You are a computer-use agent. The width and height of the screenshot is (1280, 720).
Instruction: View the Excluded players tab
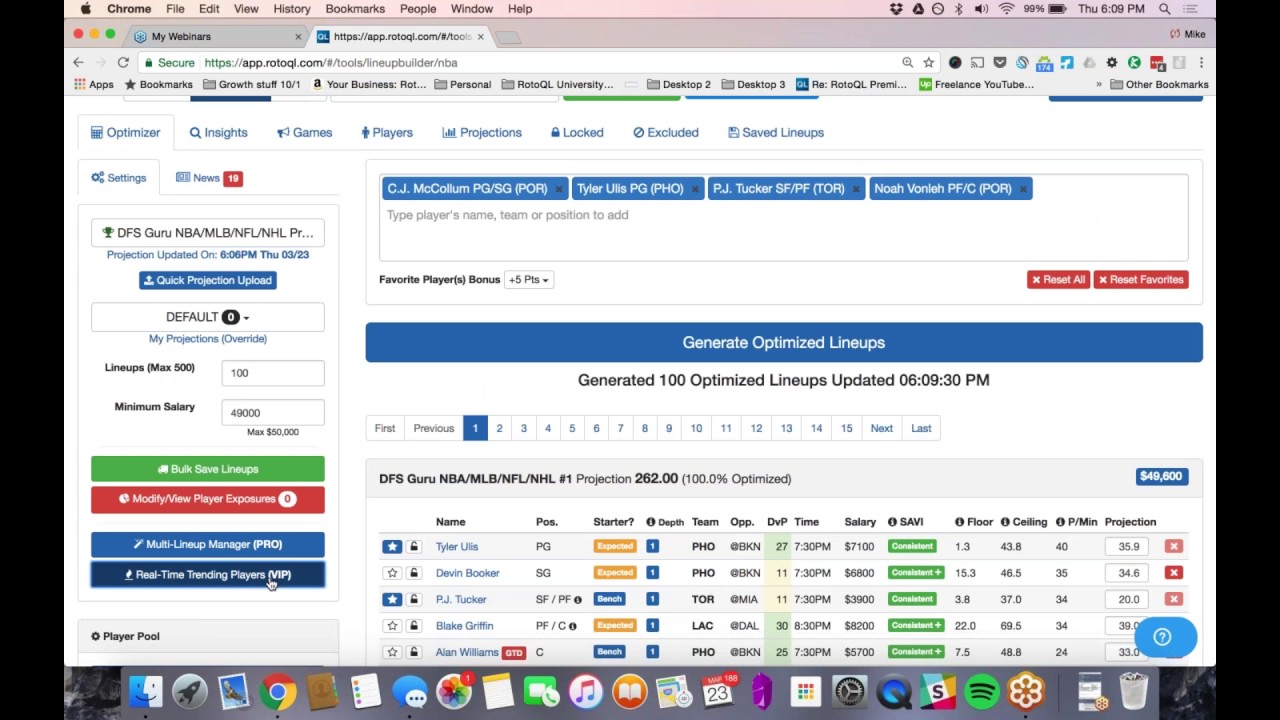pos(666,133)
